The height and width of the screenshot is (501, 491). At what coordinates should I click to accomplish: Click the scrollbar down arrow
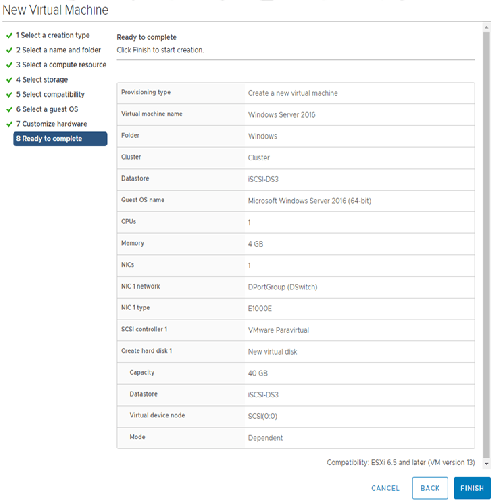tap(487, 463)
